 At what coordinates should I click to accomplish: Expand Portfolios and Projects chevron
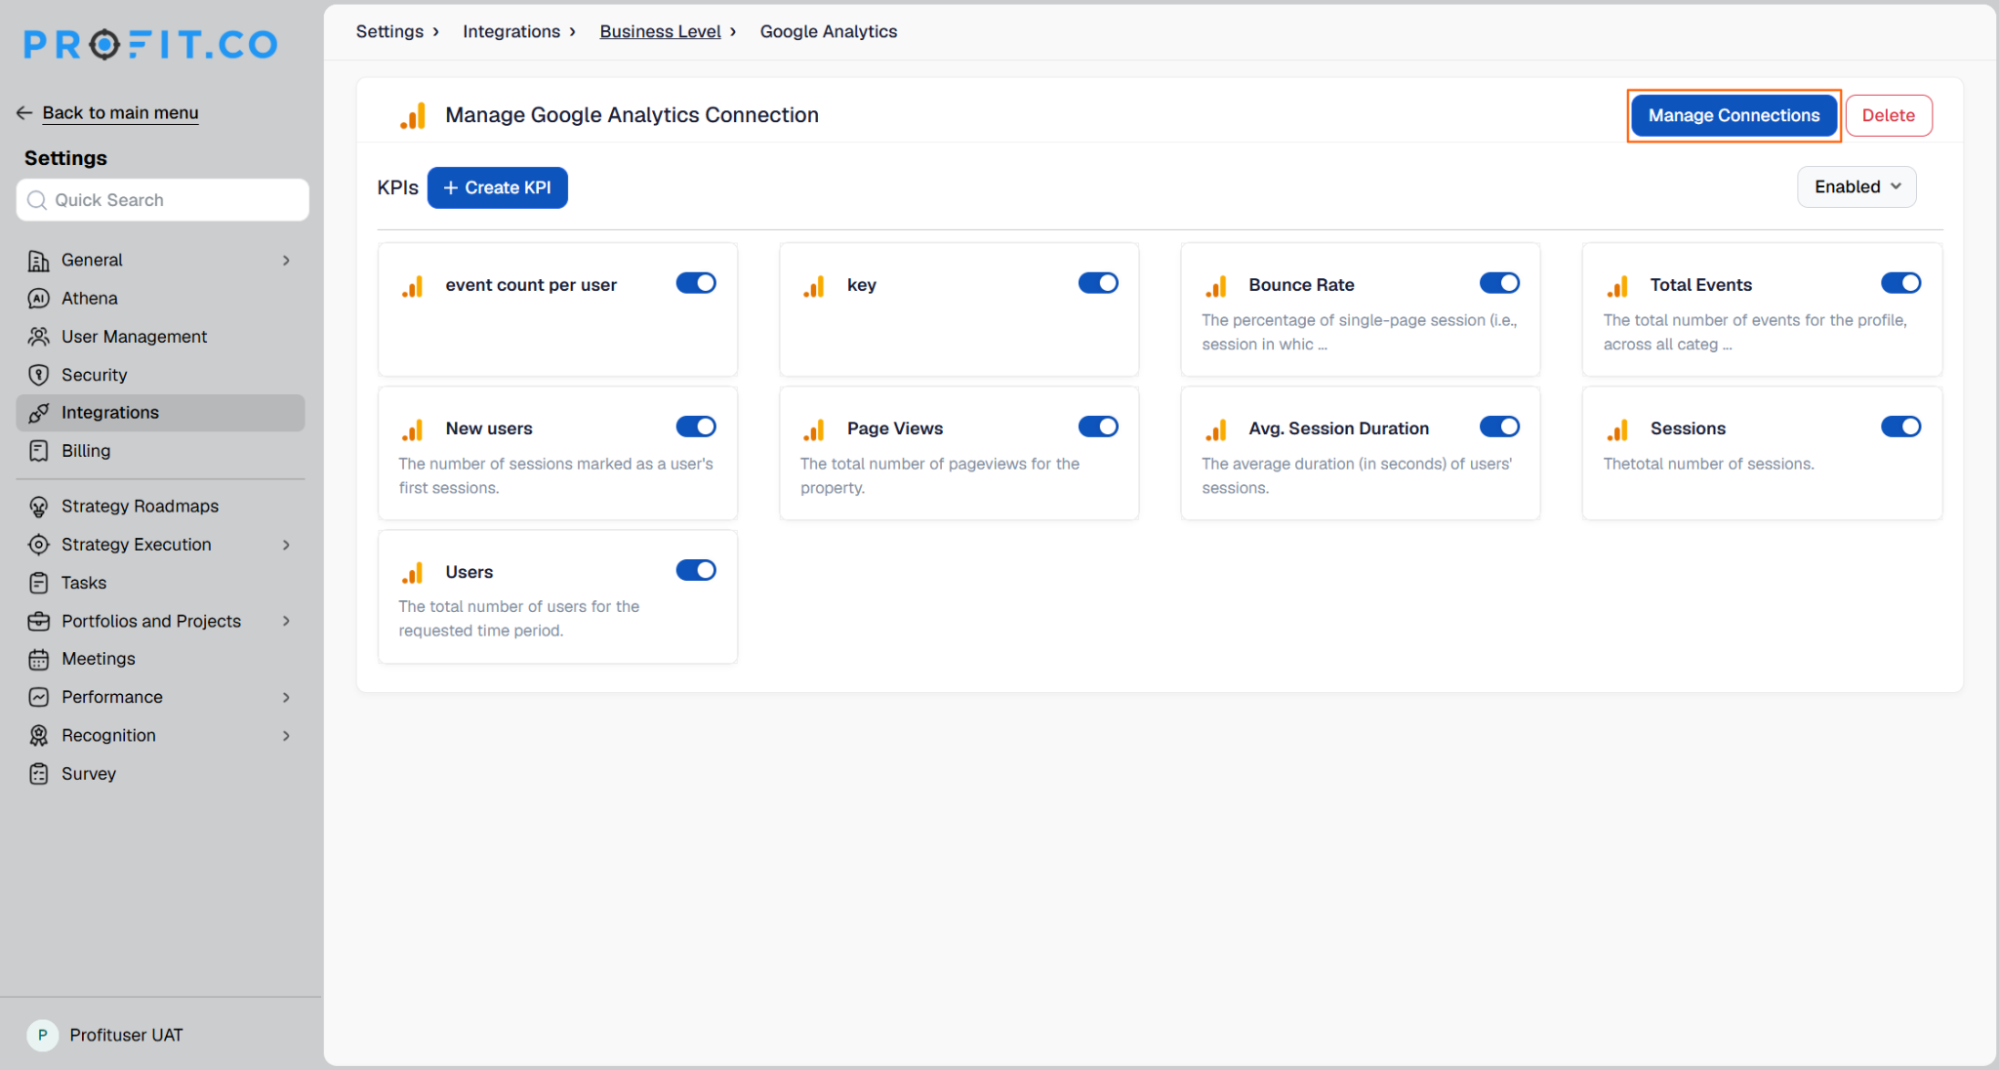(x=286, y=621)
